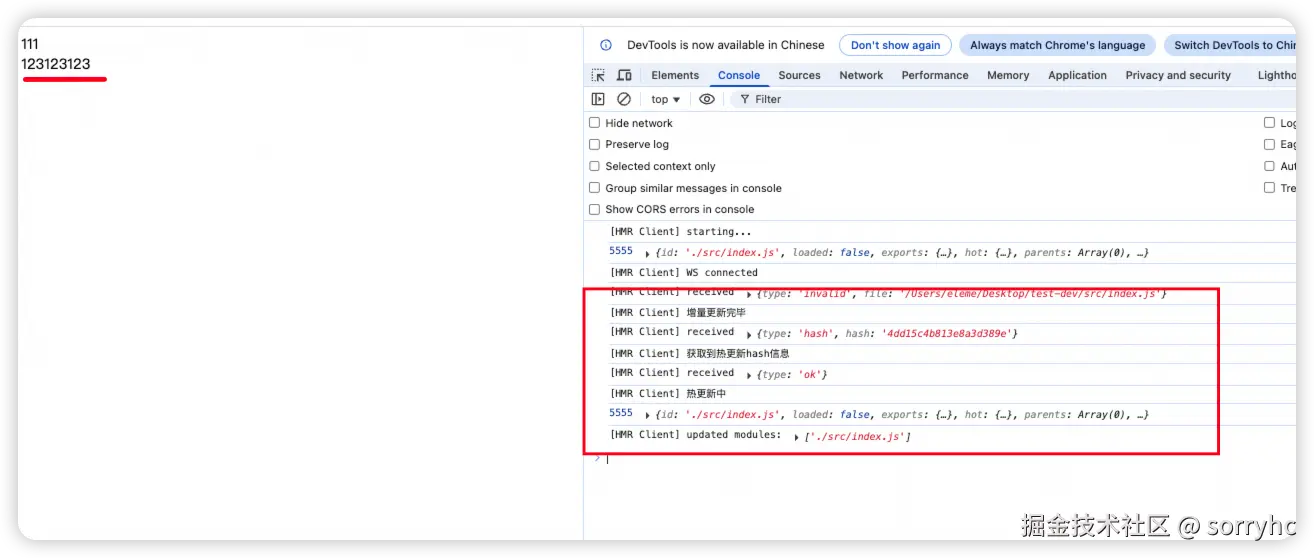Switch to the Performance tab

(x=935, y=75)
